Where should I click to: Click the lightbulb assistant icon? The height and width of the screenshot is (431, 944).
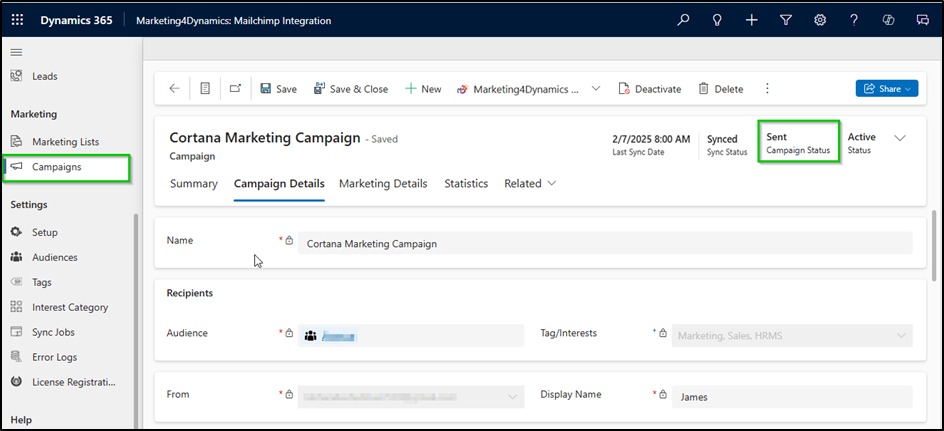pyautogui.click(x=717, y=20)
